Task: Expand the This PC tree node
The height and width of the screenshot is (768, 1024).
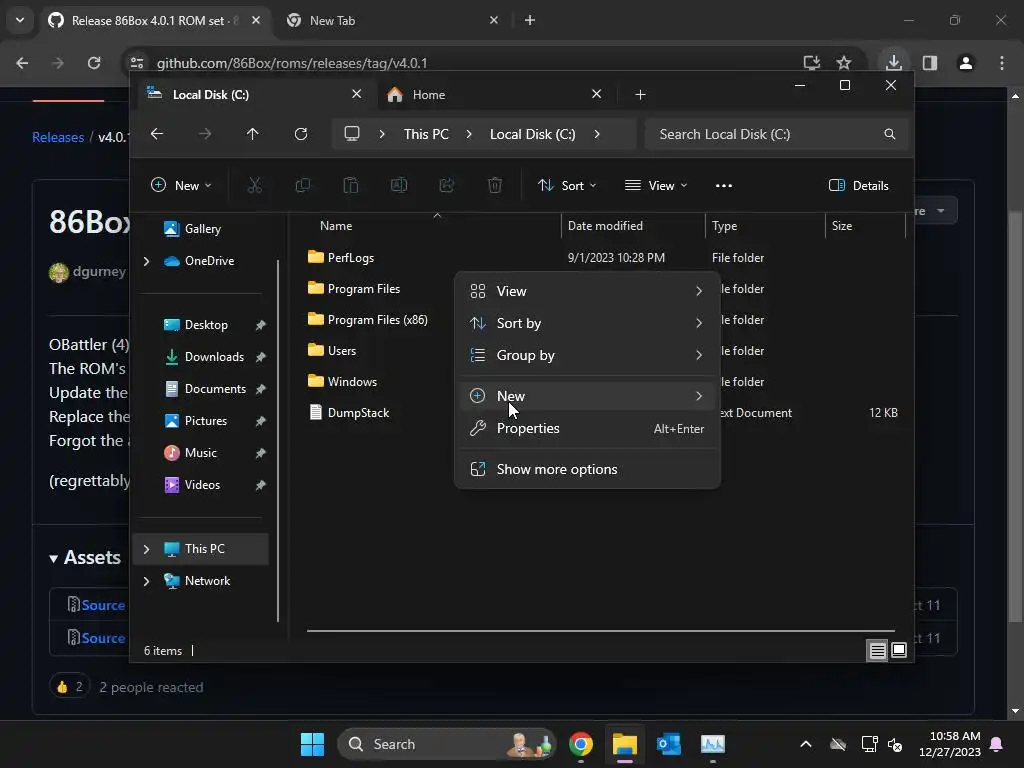Action: tap(146, 549)
